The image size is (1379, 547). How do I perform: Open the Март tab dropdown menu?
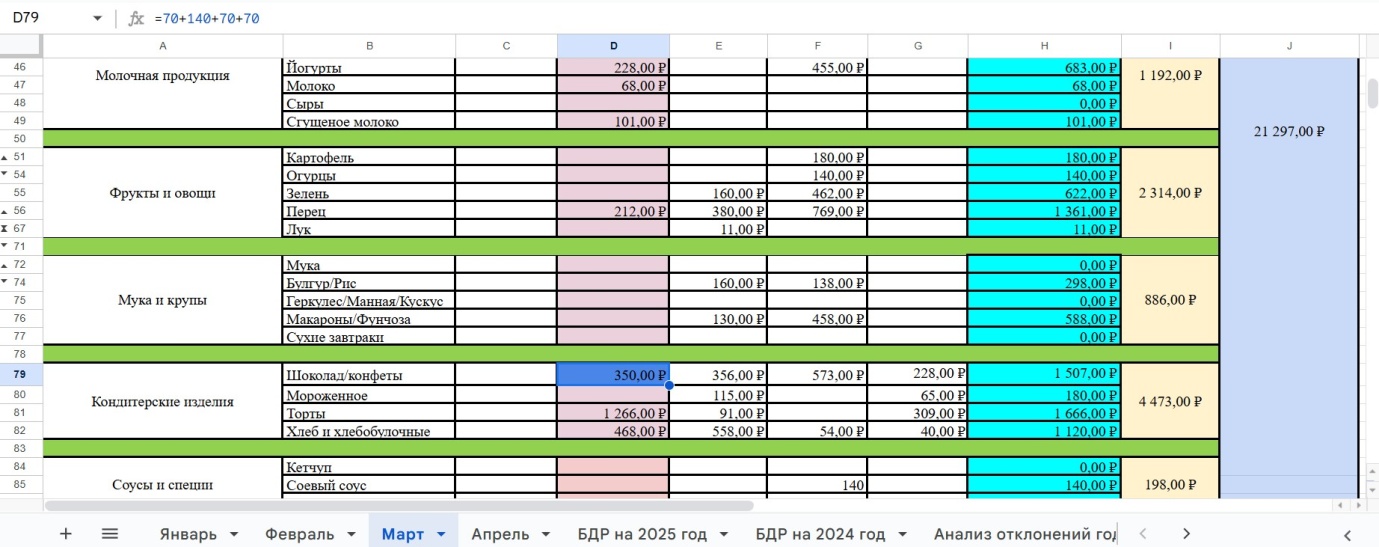click(x=441, y=534)
